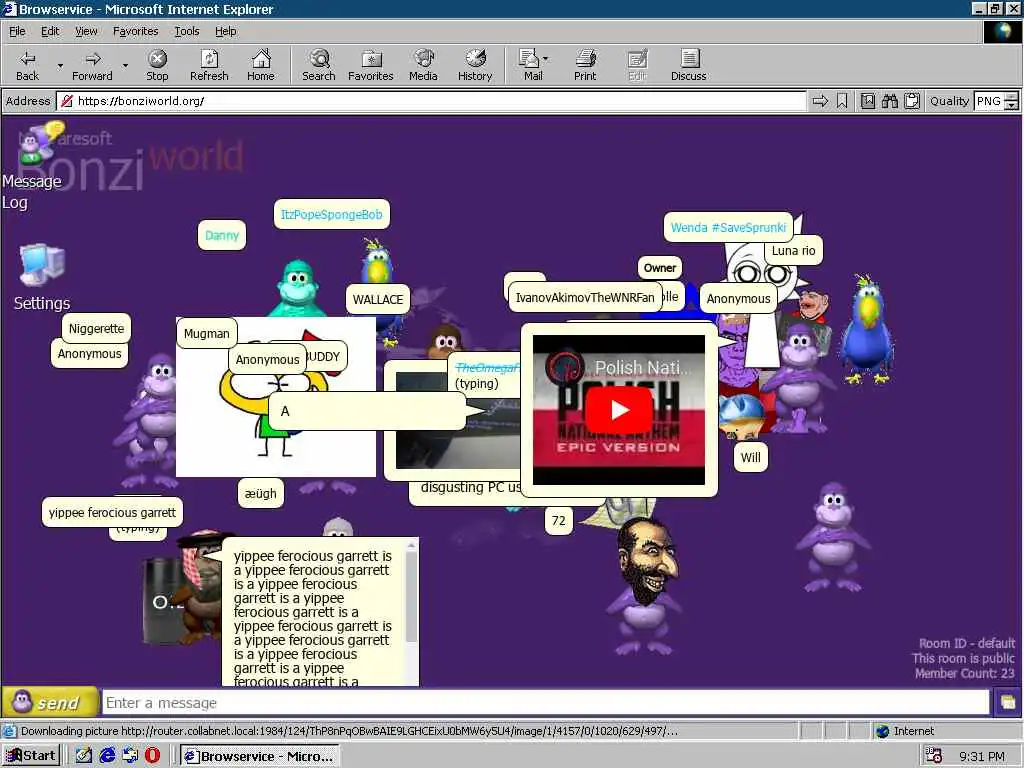Play the Polish National Anthem video

[618, 410]
